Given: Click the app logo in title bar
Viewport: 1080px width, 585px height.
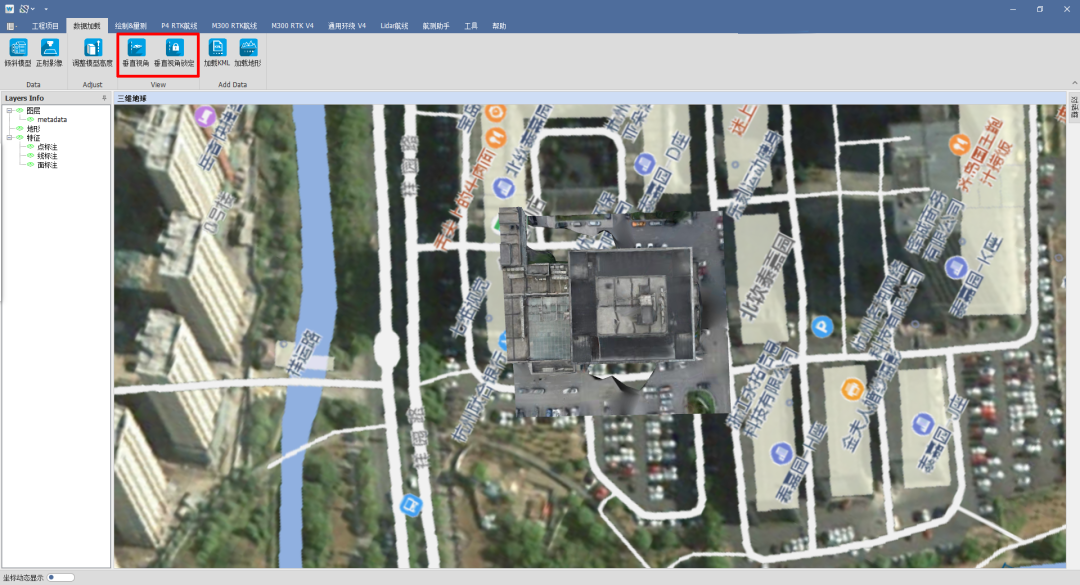Looking at the screenshot, I should pos(10,9).
